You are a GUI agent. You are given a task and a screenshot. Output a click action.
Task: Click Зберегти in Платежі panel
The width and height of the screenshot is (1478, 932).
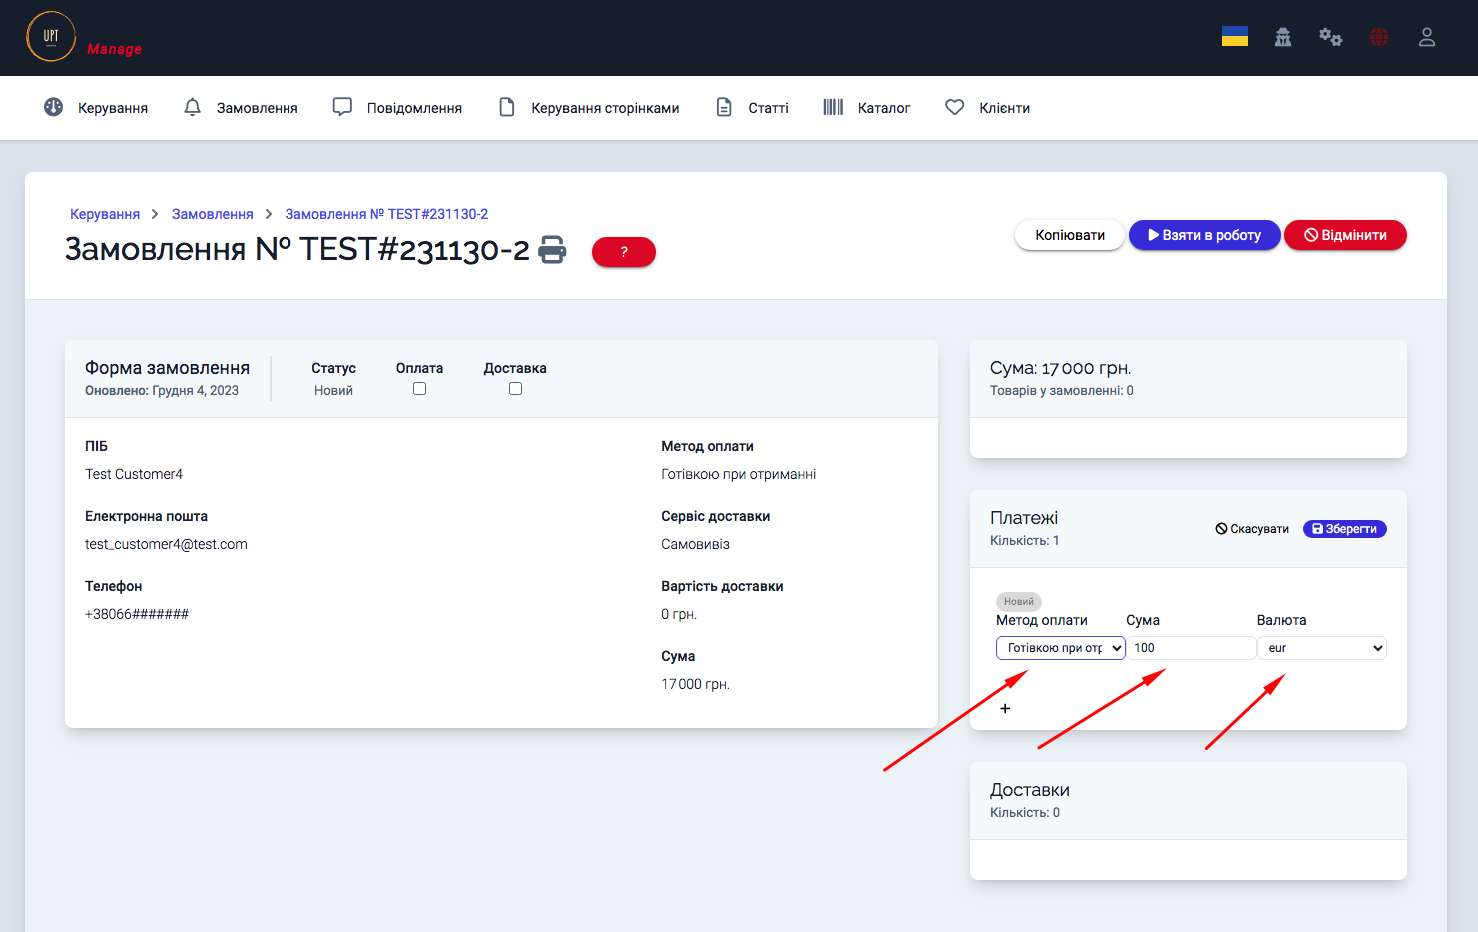tap(1344, 529)
